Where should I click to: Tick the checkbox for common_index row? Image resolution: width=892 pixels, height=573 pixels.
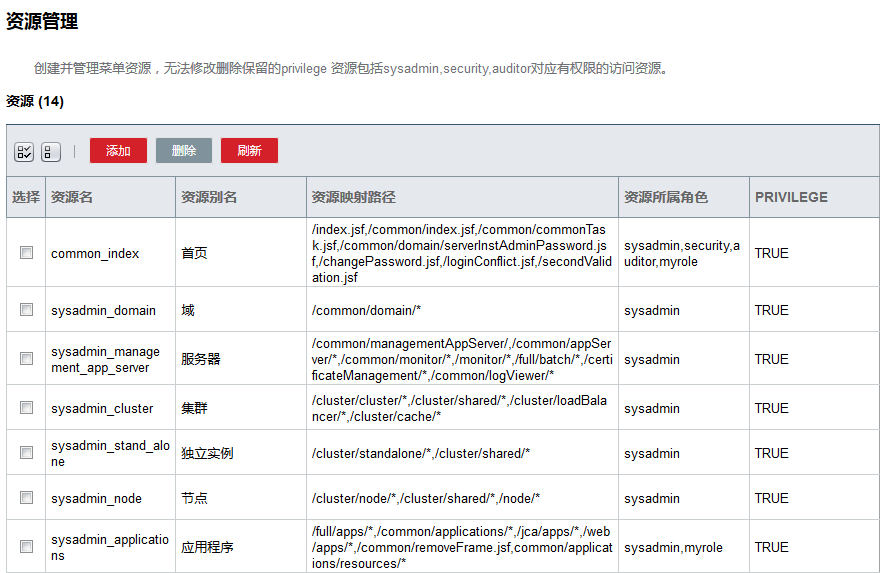coord(27,253)
